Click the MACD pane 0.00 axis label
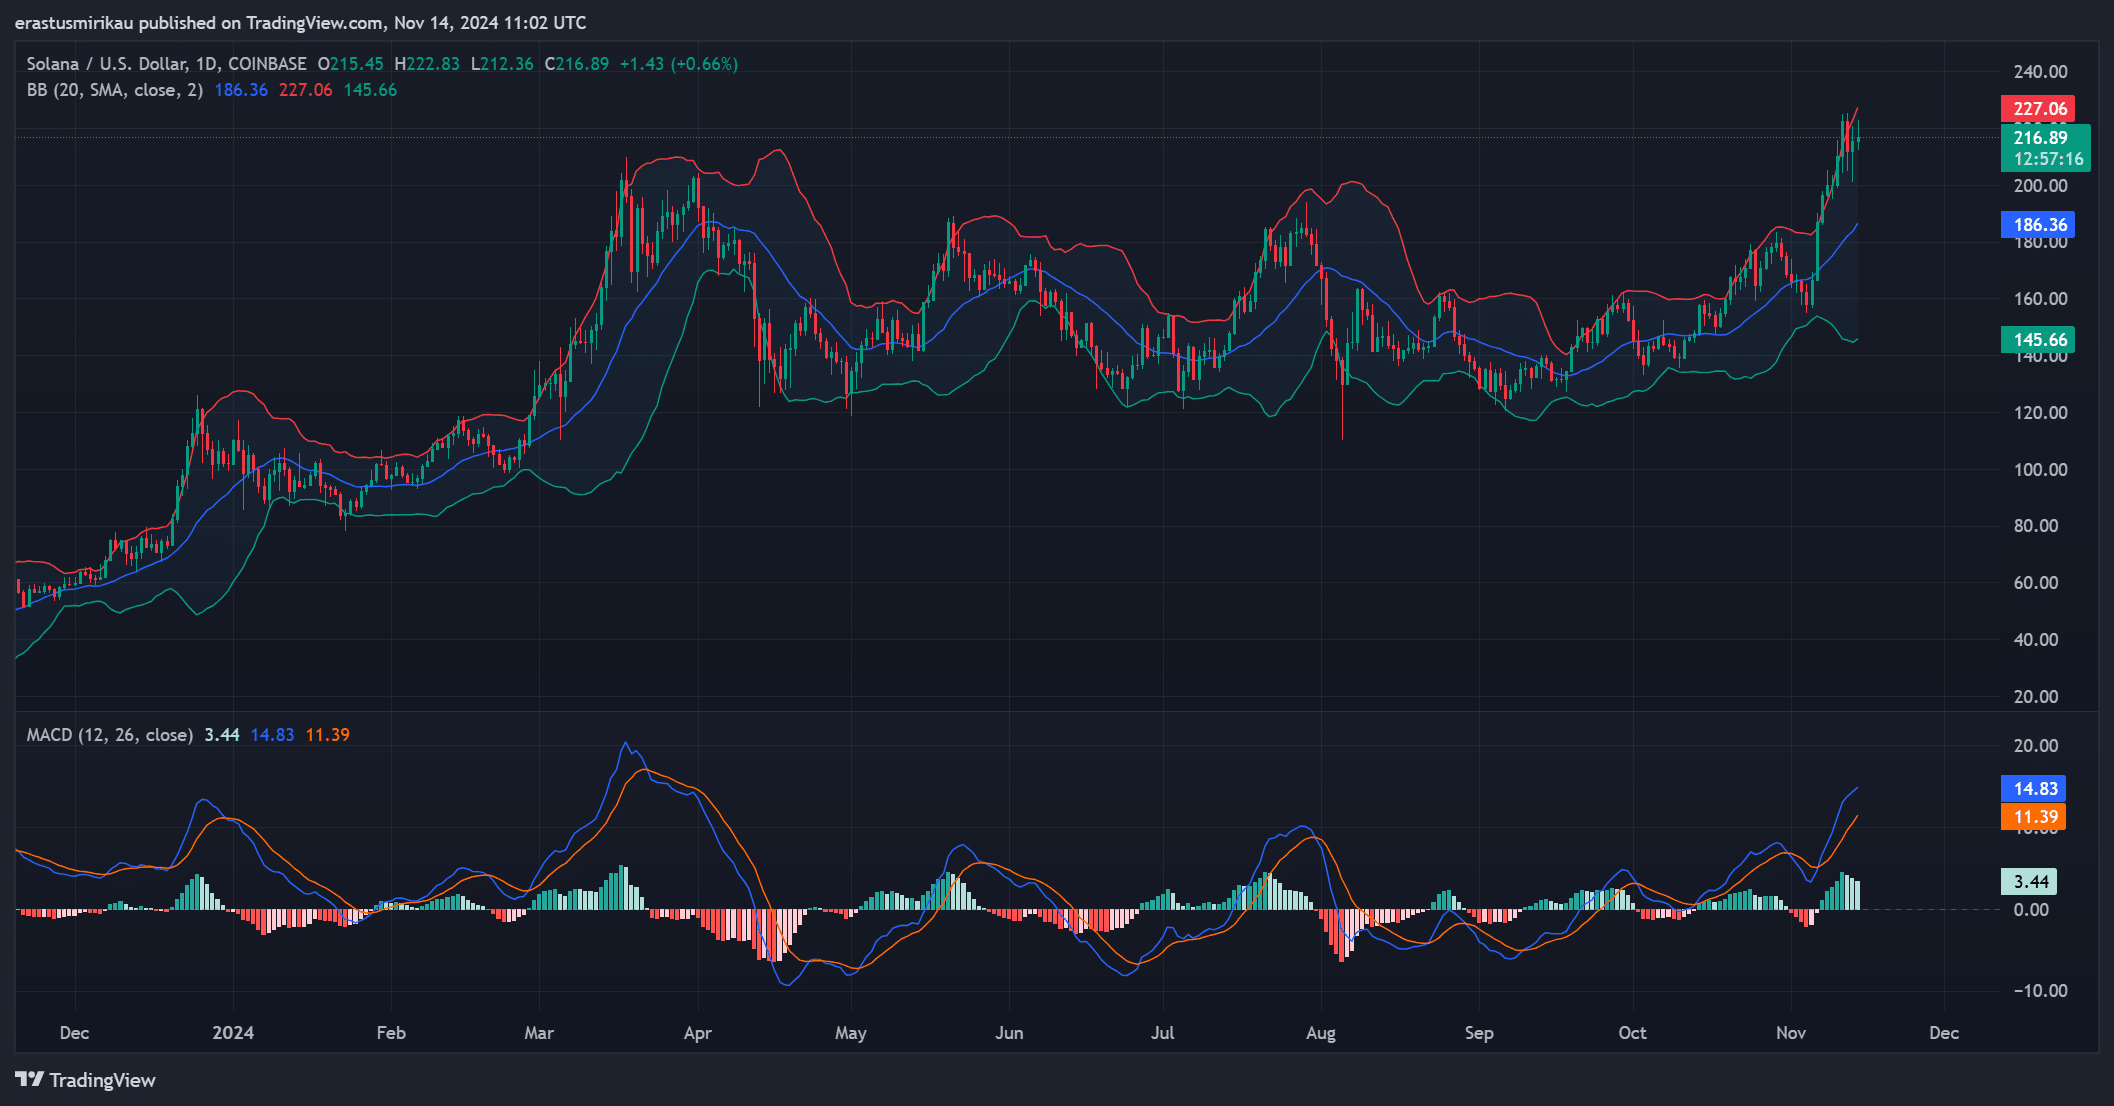This screenshot has height=1106, width=2114. [2031, 910]
